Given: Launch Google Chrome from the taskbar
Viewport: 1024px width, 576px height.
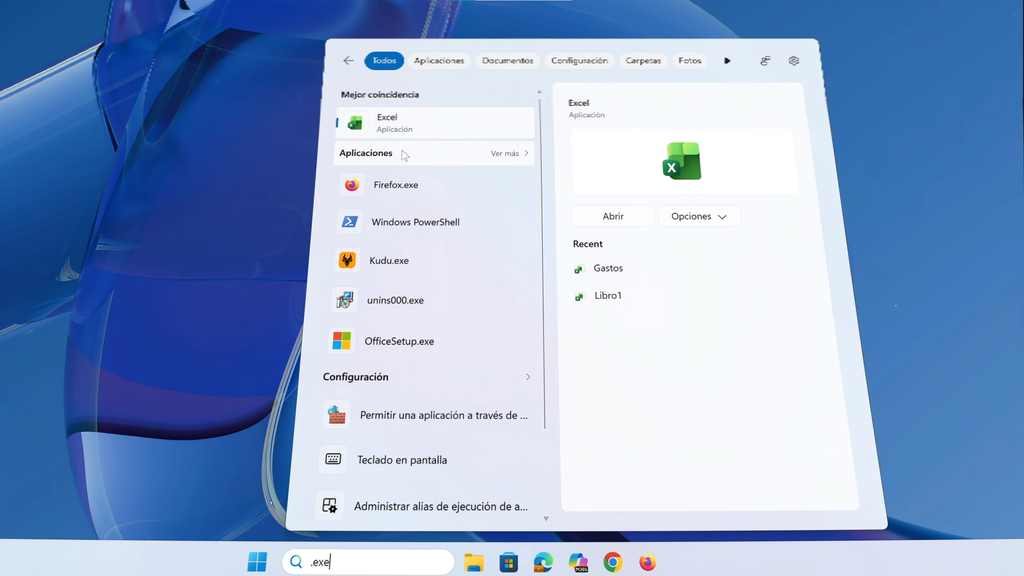Looking at the screenshot, I should (x=613, y=562).
